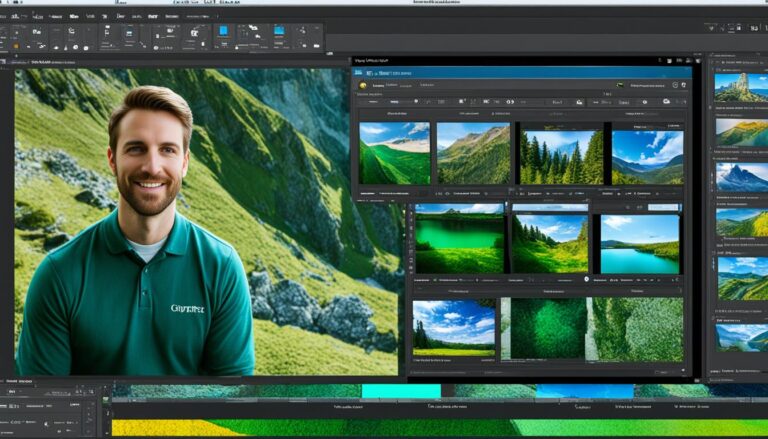Select the pine forest thumbnail

click(x=562, y=157)
